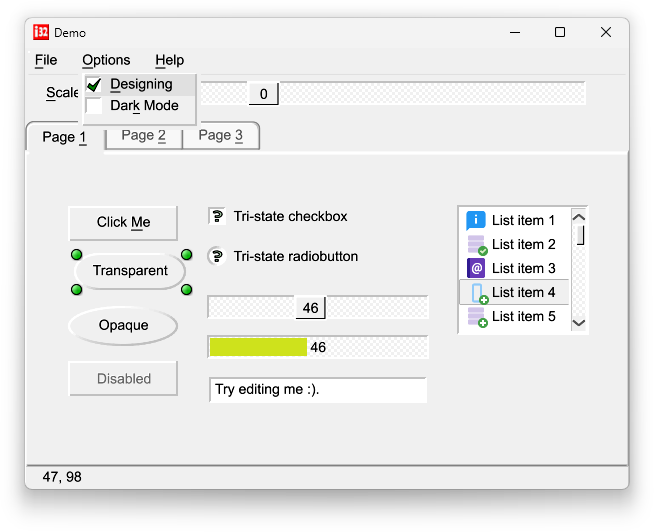The image size is (654, 532).
Task: Click the phone add icon beside List item 4
Action: coord(479,293)
